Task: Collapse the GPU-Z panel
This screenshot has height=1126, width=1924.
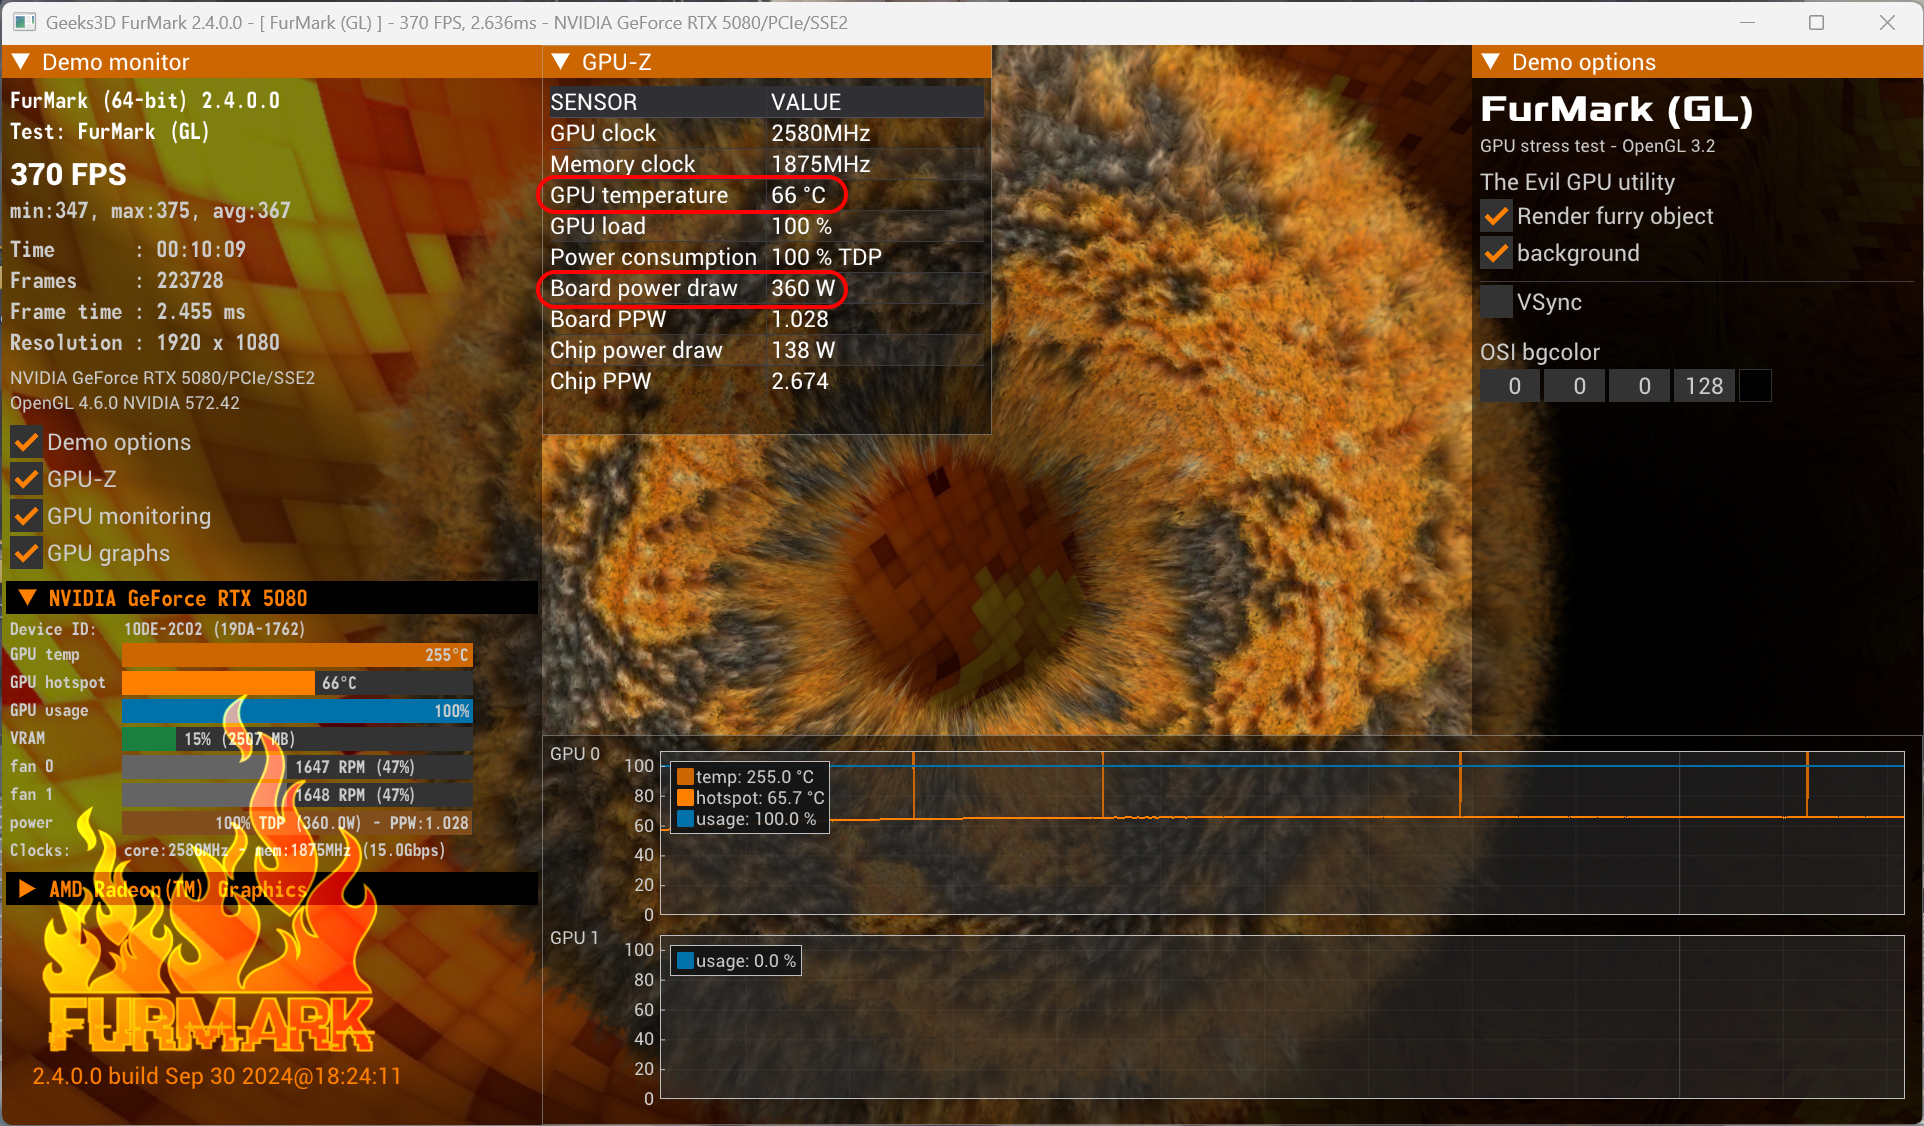Action: pyautogui.click(x=560, y=62)
